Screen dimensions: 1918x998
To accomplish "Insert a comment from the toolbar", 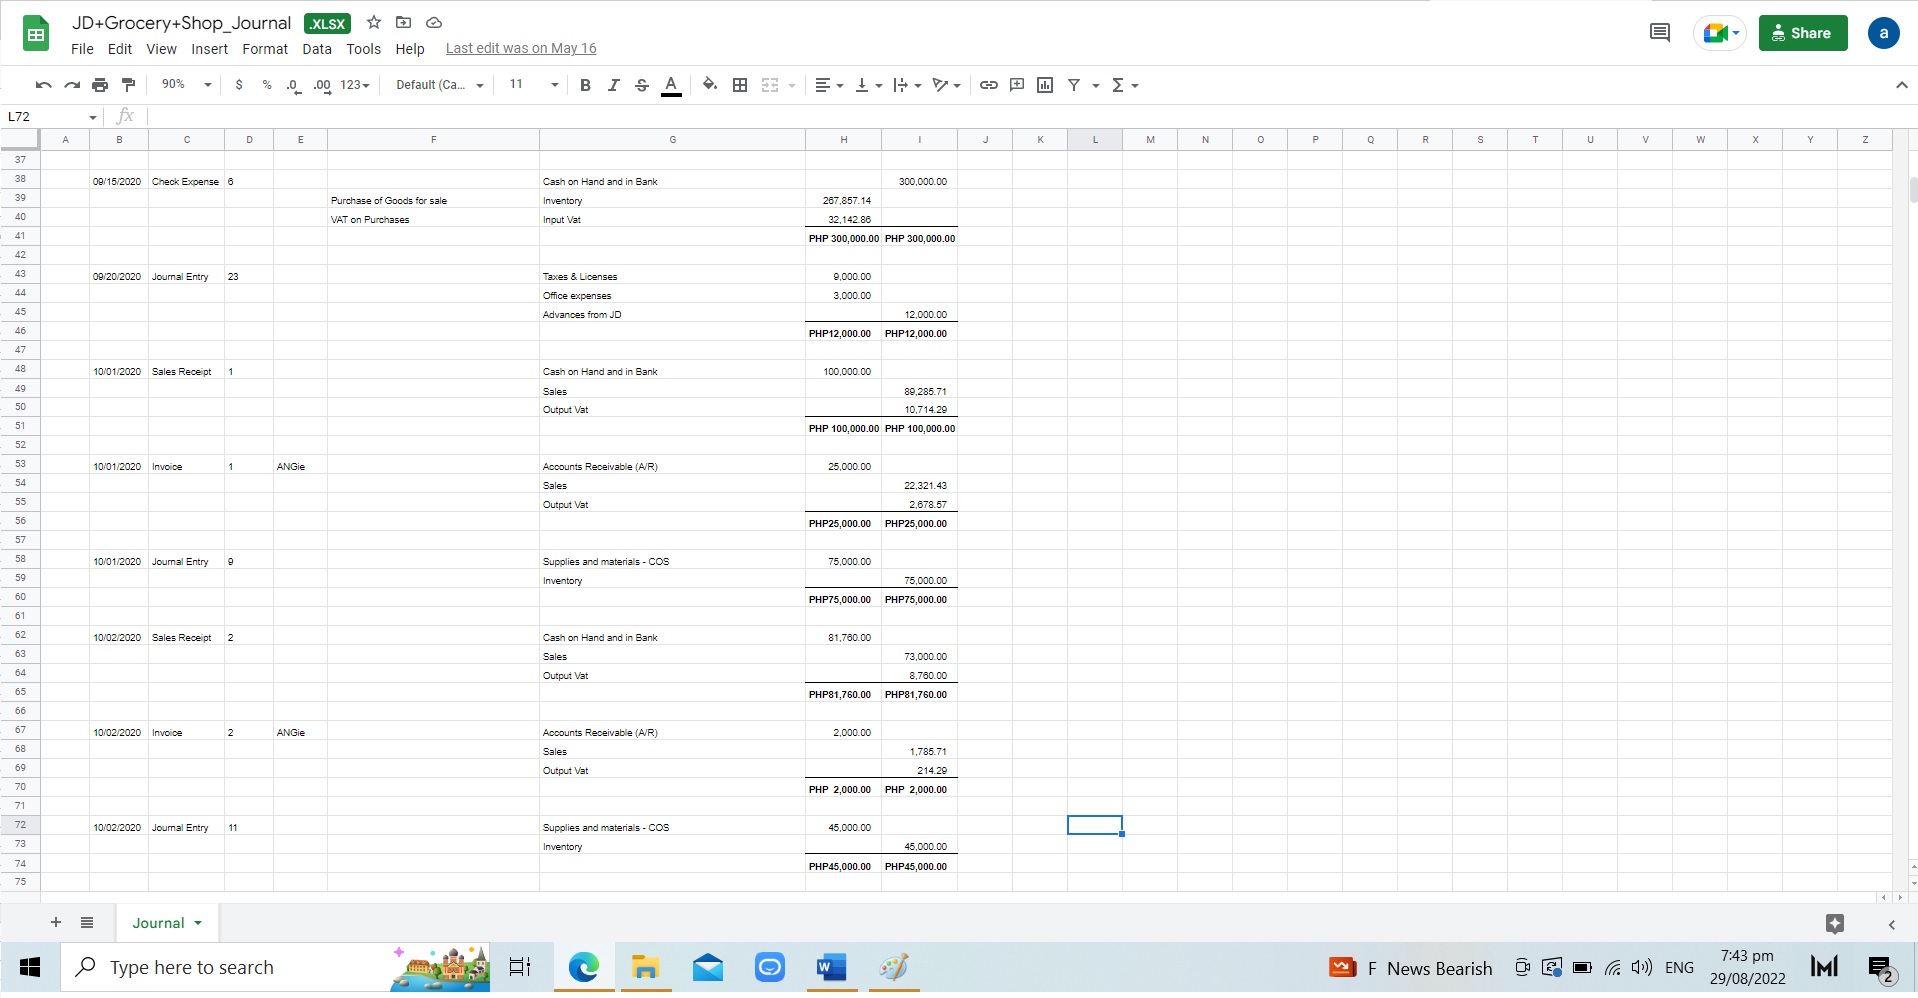I will (x=1017, y=85).
